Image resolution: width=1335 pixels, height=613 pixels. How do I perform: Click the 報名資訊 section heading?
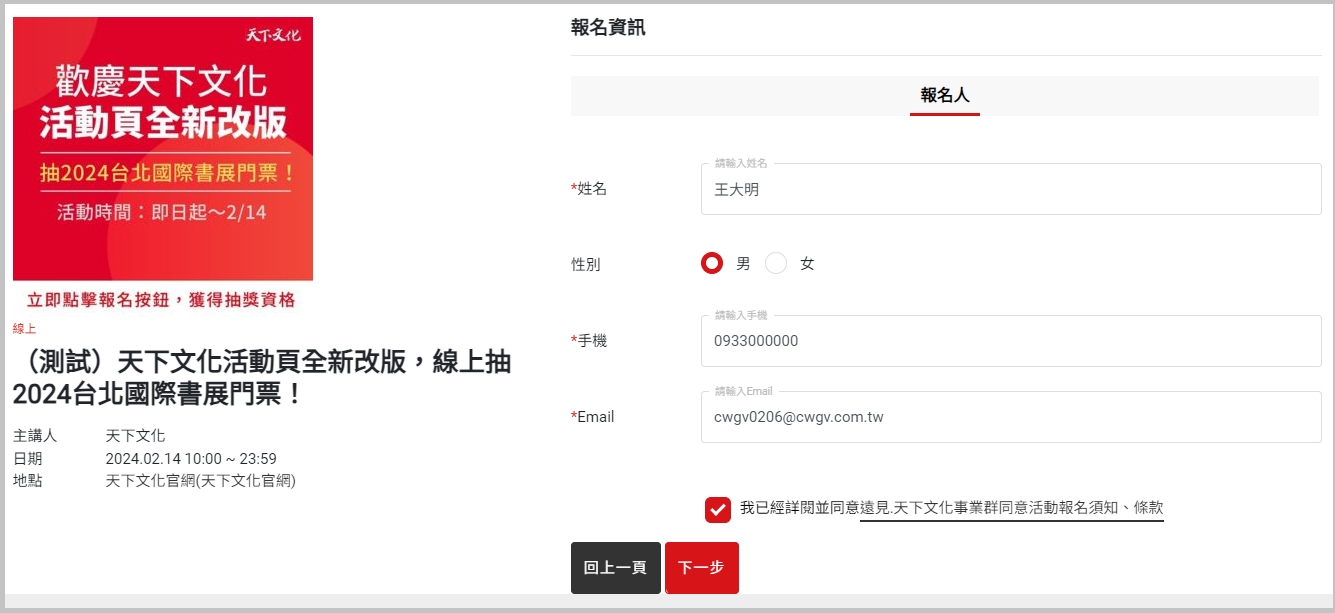pos(608,28)
